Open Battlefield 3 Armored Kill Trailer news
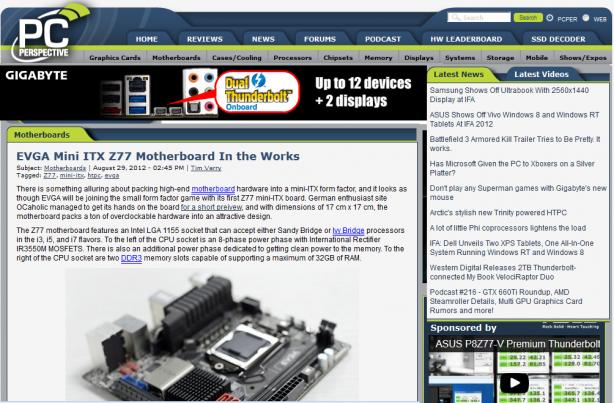The image size is (614, 403). pos(515,144)
